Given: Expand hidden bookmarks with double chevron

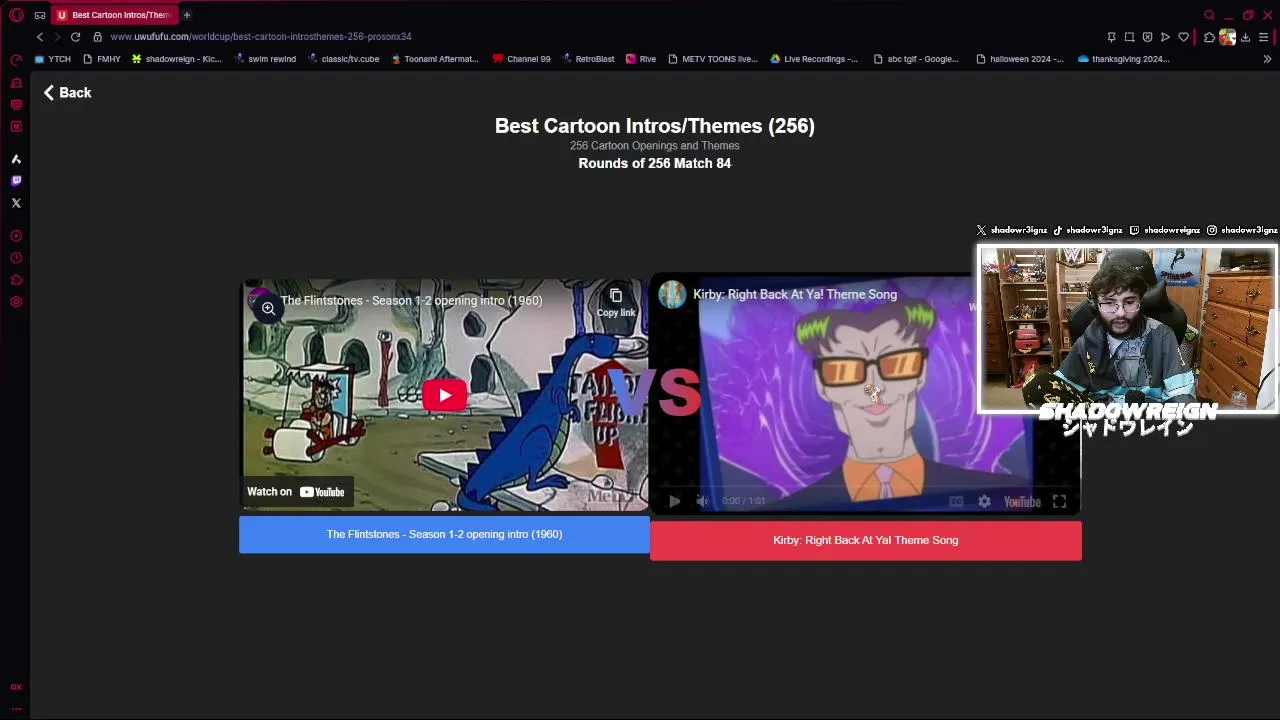Looking at the screenshot, I should 1267,59.
